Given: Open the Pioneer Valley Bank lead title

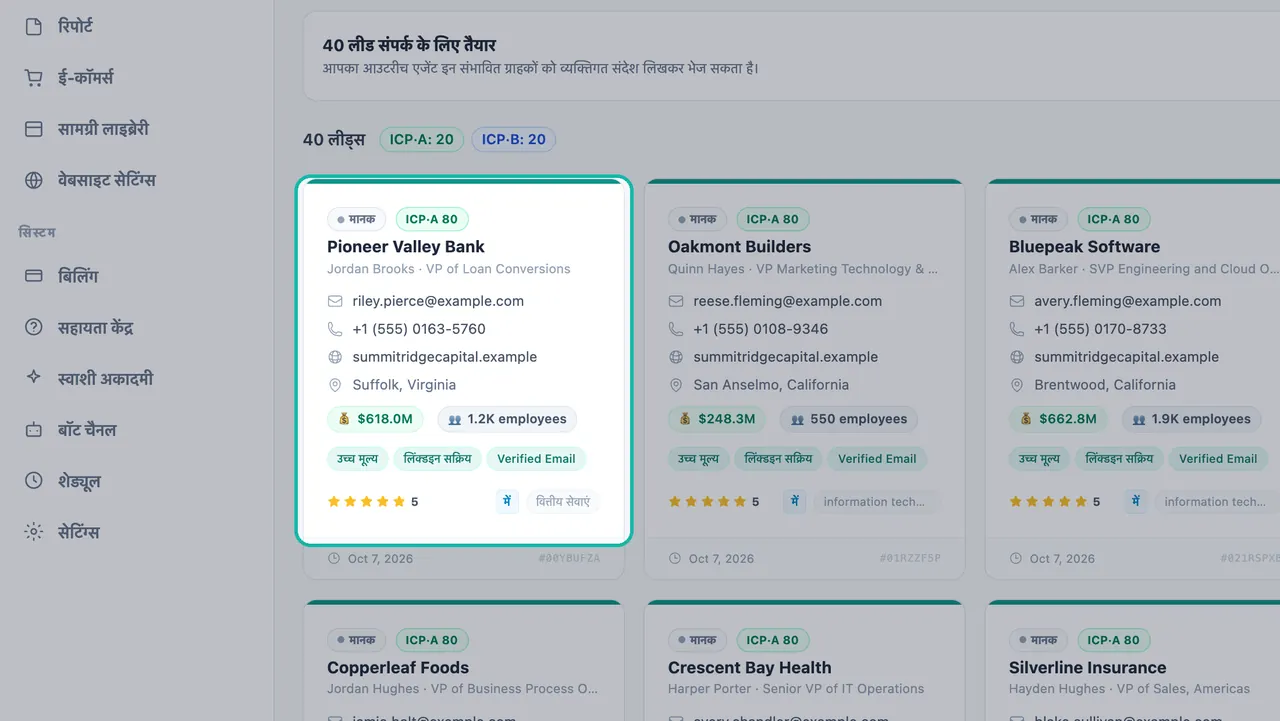Looking at the screenshot, I should (406, 247).
